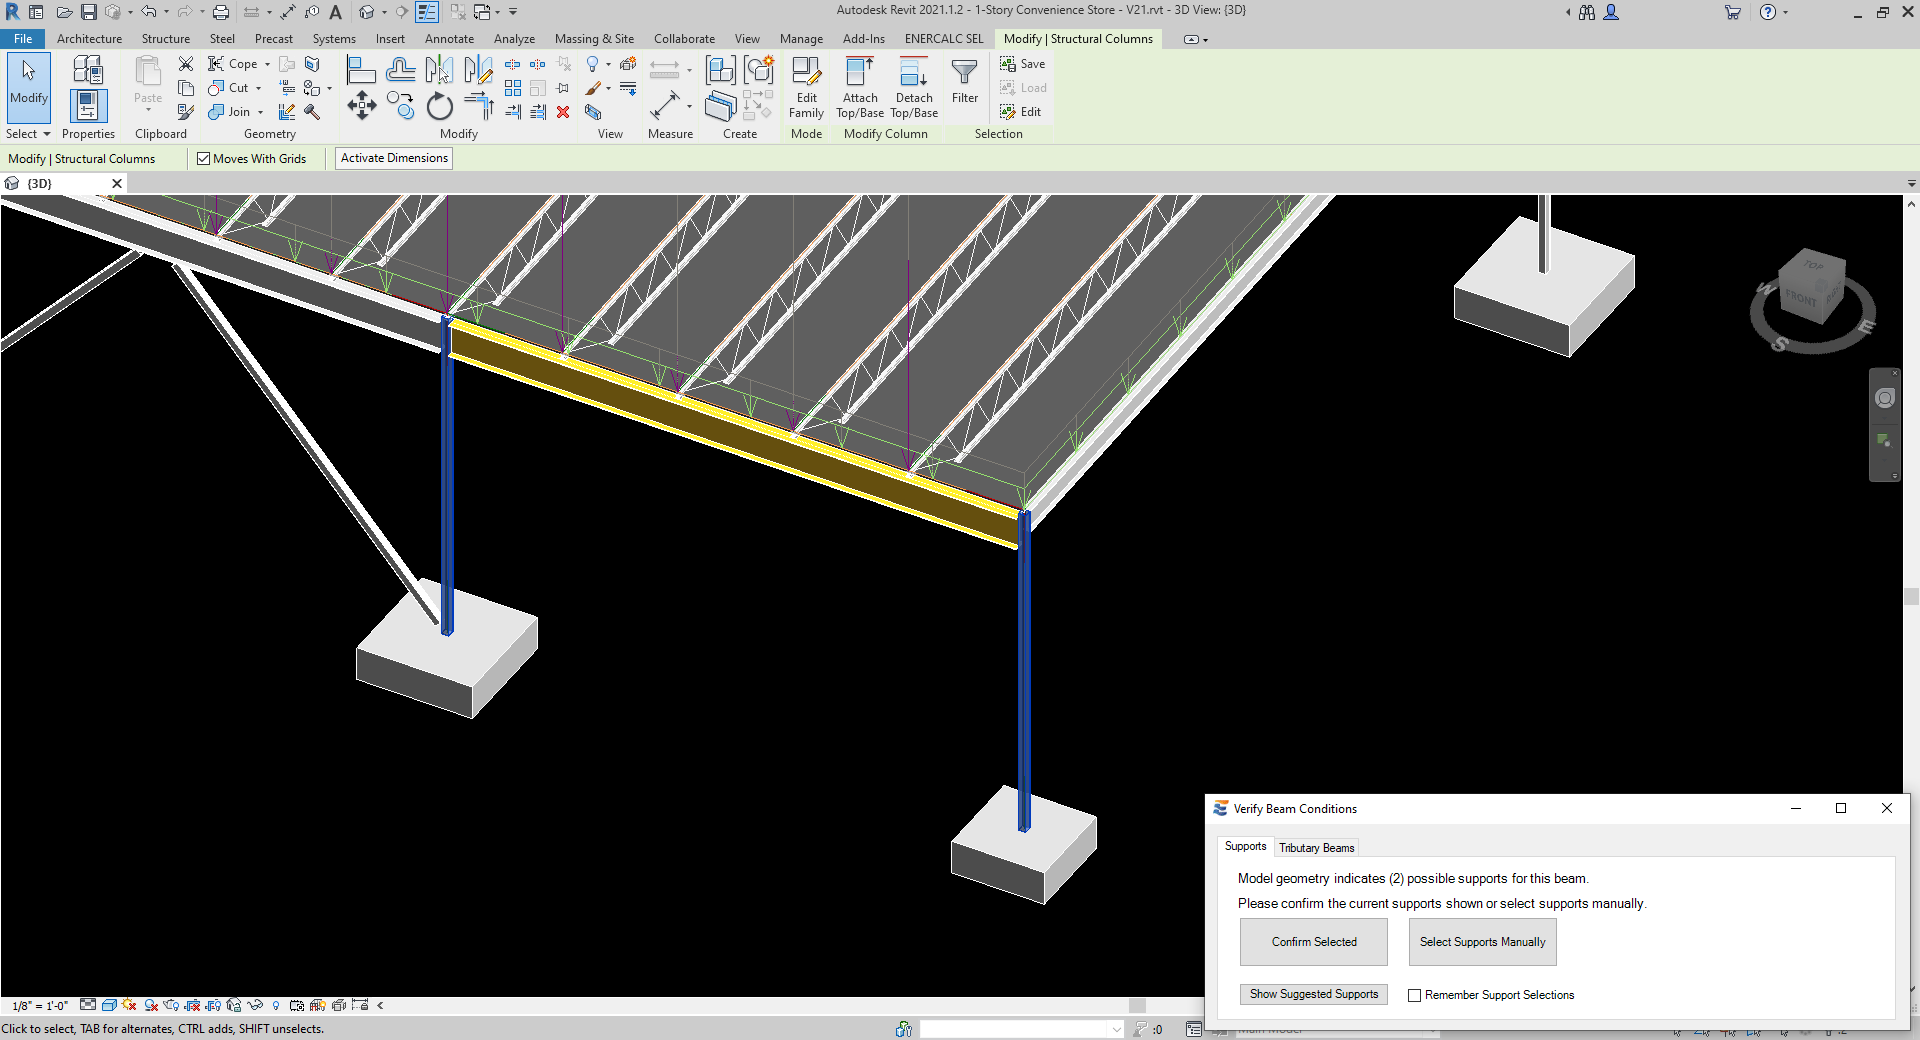This screenshot has width=1920, height=1040.
Task: Uncheck Moves With Grids option
Action: click(204, 159)
